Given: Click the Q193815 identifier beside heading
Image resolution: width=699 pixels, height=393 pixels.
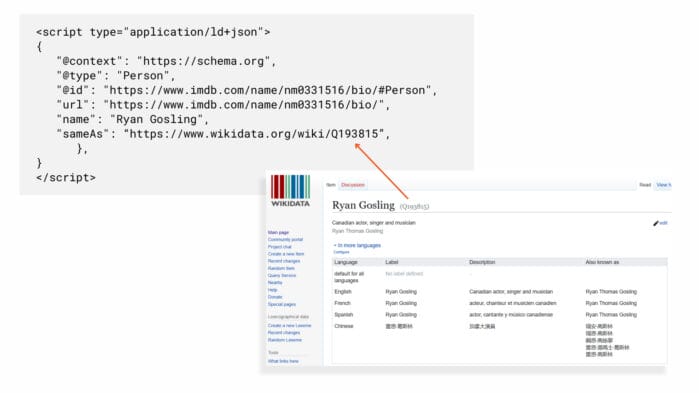Looking at the screenshot, I should click(x=414, y=206).
